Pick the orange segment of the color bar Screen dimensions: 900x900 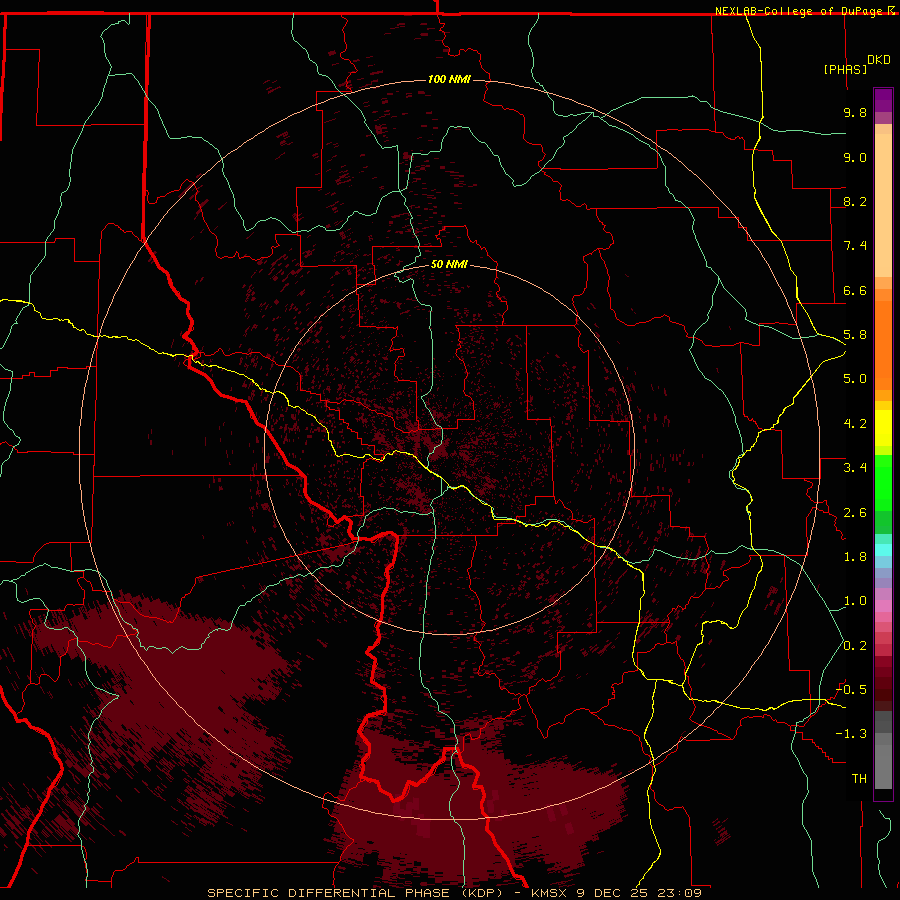click(883, 346)
